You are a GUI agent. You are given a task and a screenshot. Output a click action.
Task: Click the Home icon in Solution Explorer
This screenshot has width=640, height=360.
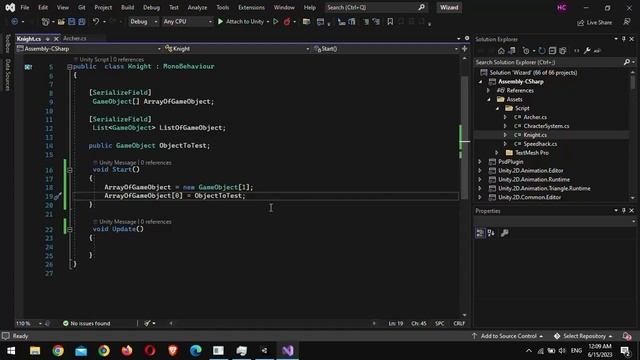pyautogui.click(x=501, y=51)
